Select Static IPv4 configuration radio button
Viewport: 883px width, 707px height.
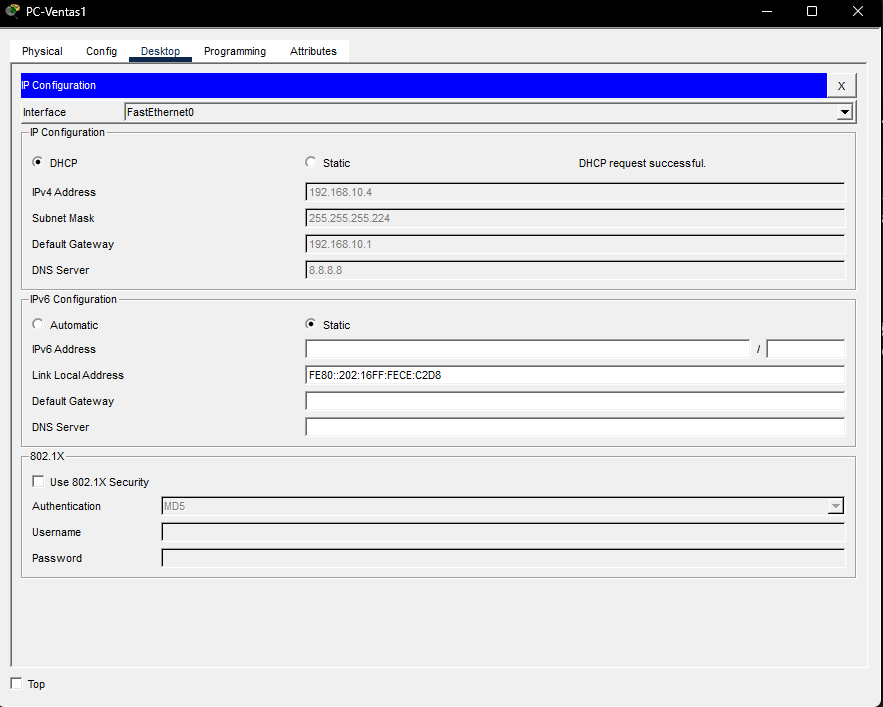pyautogui.click(x=310, y=162)
